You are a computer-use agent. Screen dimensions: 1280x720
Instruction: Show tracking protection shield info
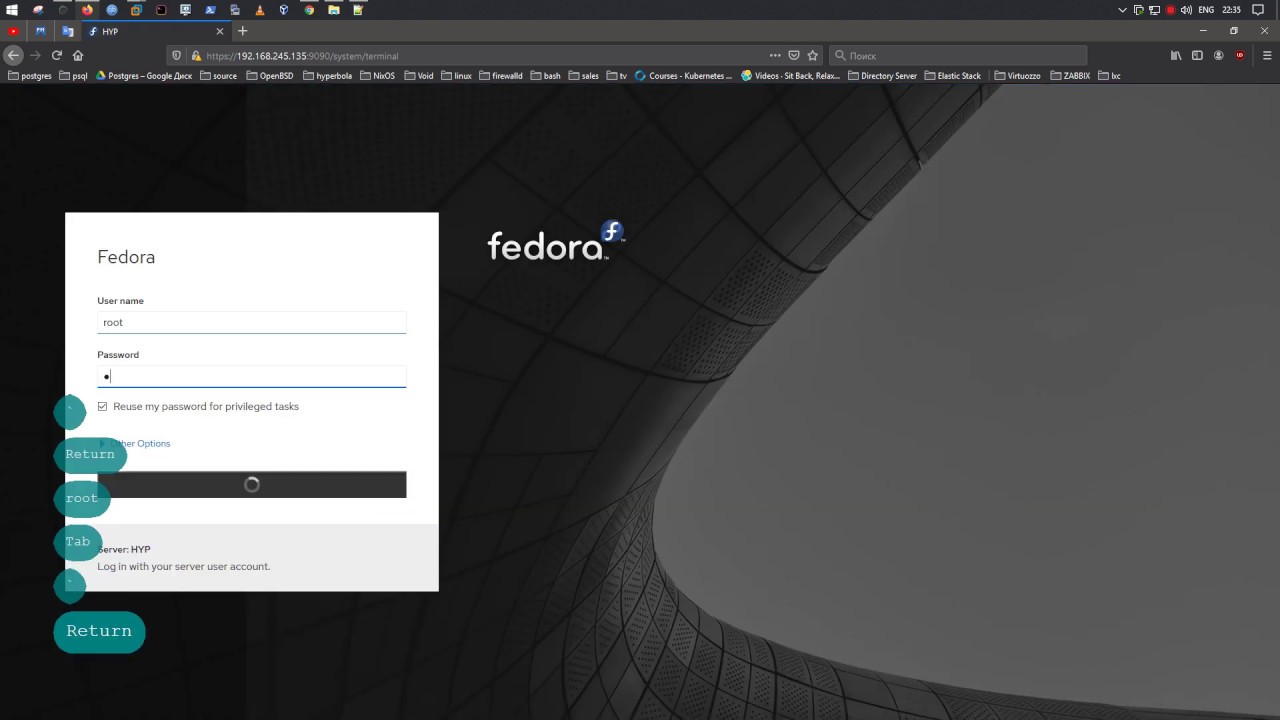pyautogui.click(x=177, y=56)
